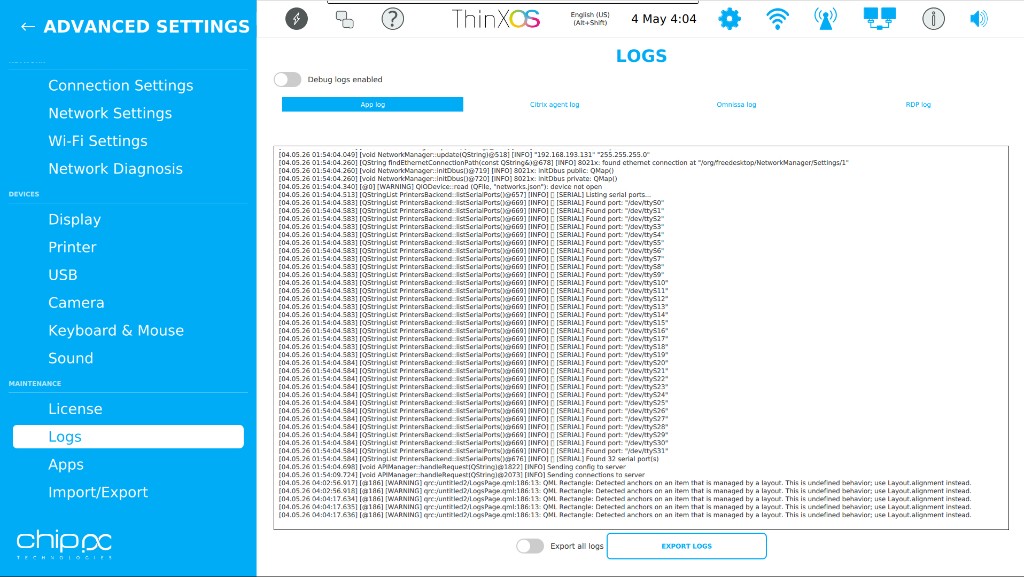The image size is (1024, 577).
Task: Click the Debug logs enabled label
Action: 345,80
